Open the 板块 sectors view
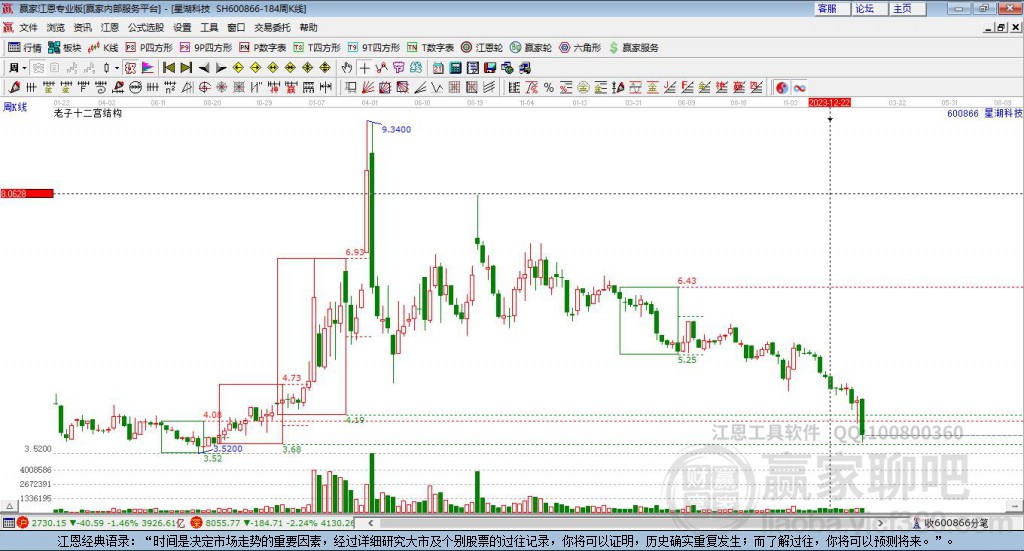 click(x=64, y=48)
